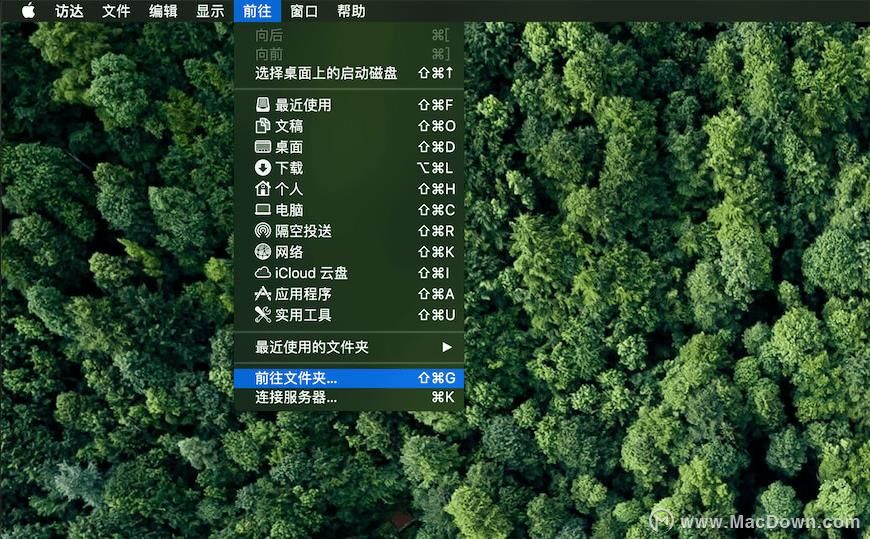Viewport: 870px width, 539px height.
Task: Go to 电脑 label
Action: [x=289, y=210]
